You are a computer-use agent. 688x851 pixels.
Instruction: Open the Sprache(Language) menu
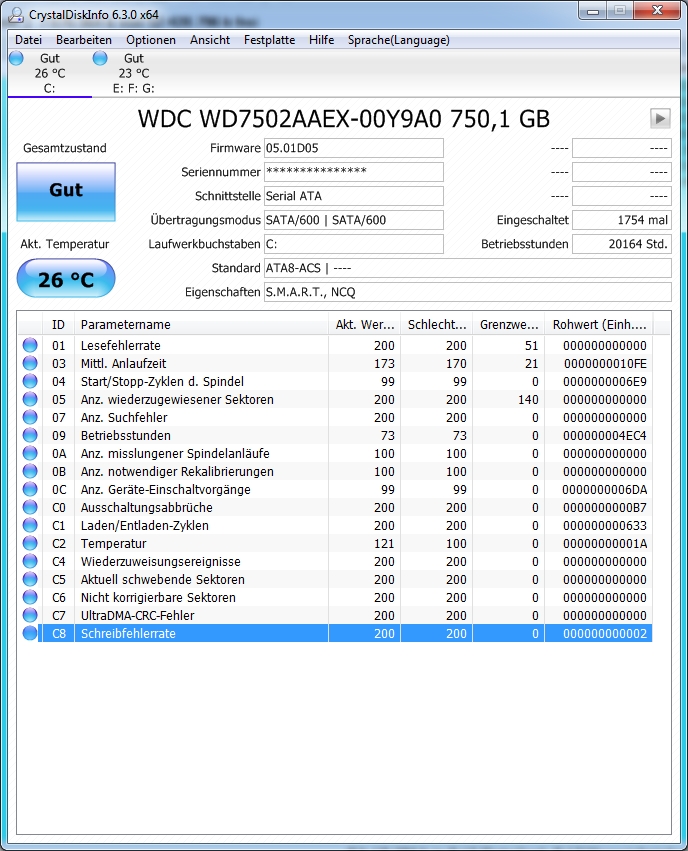[x=399, y=40]
